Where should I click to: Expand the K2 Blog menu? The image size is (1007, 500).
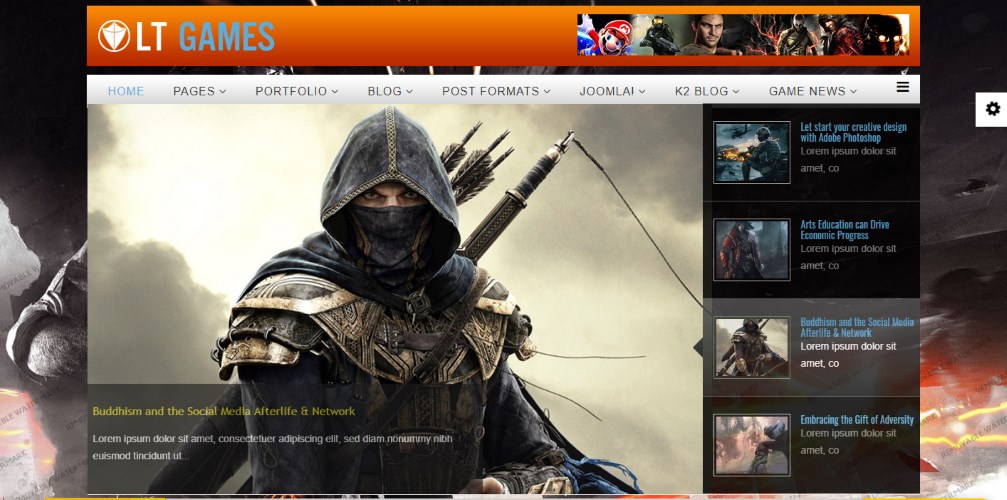click(707, 91)
